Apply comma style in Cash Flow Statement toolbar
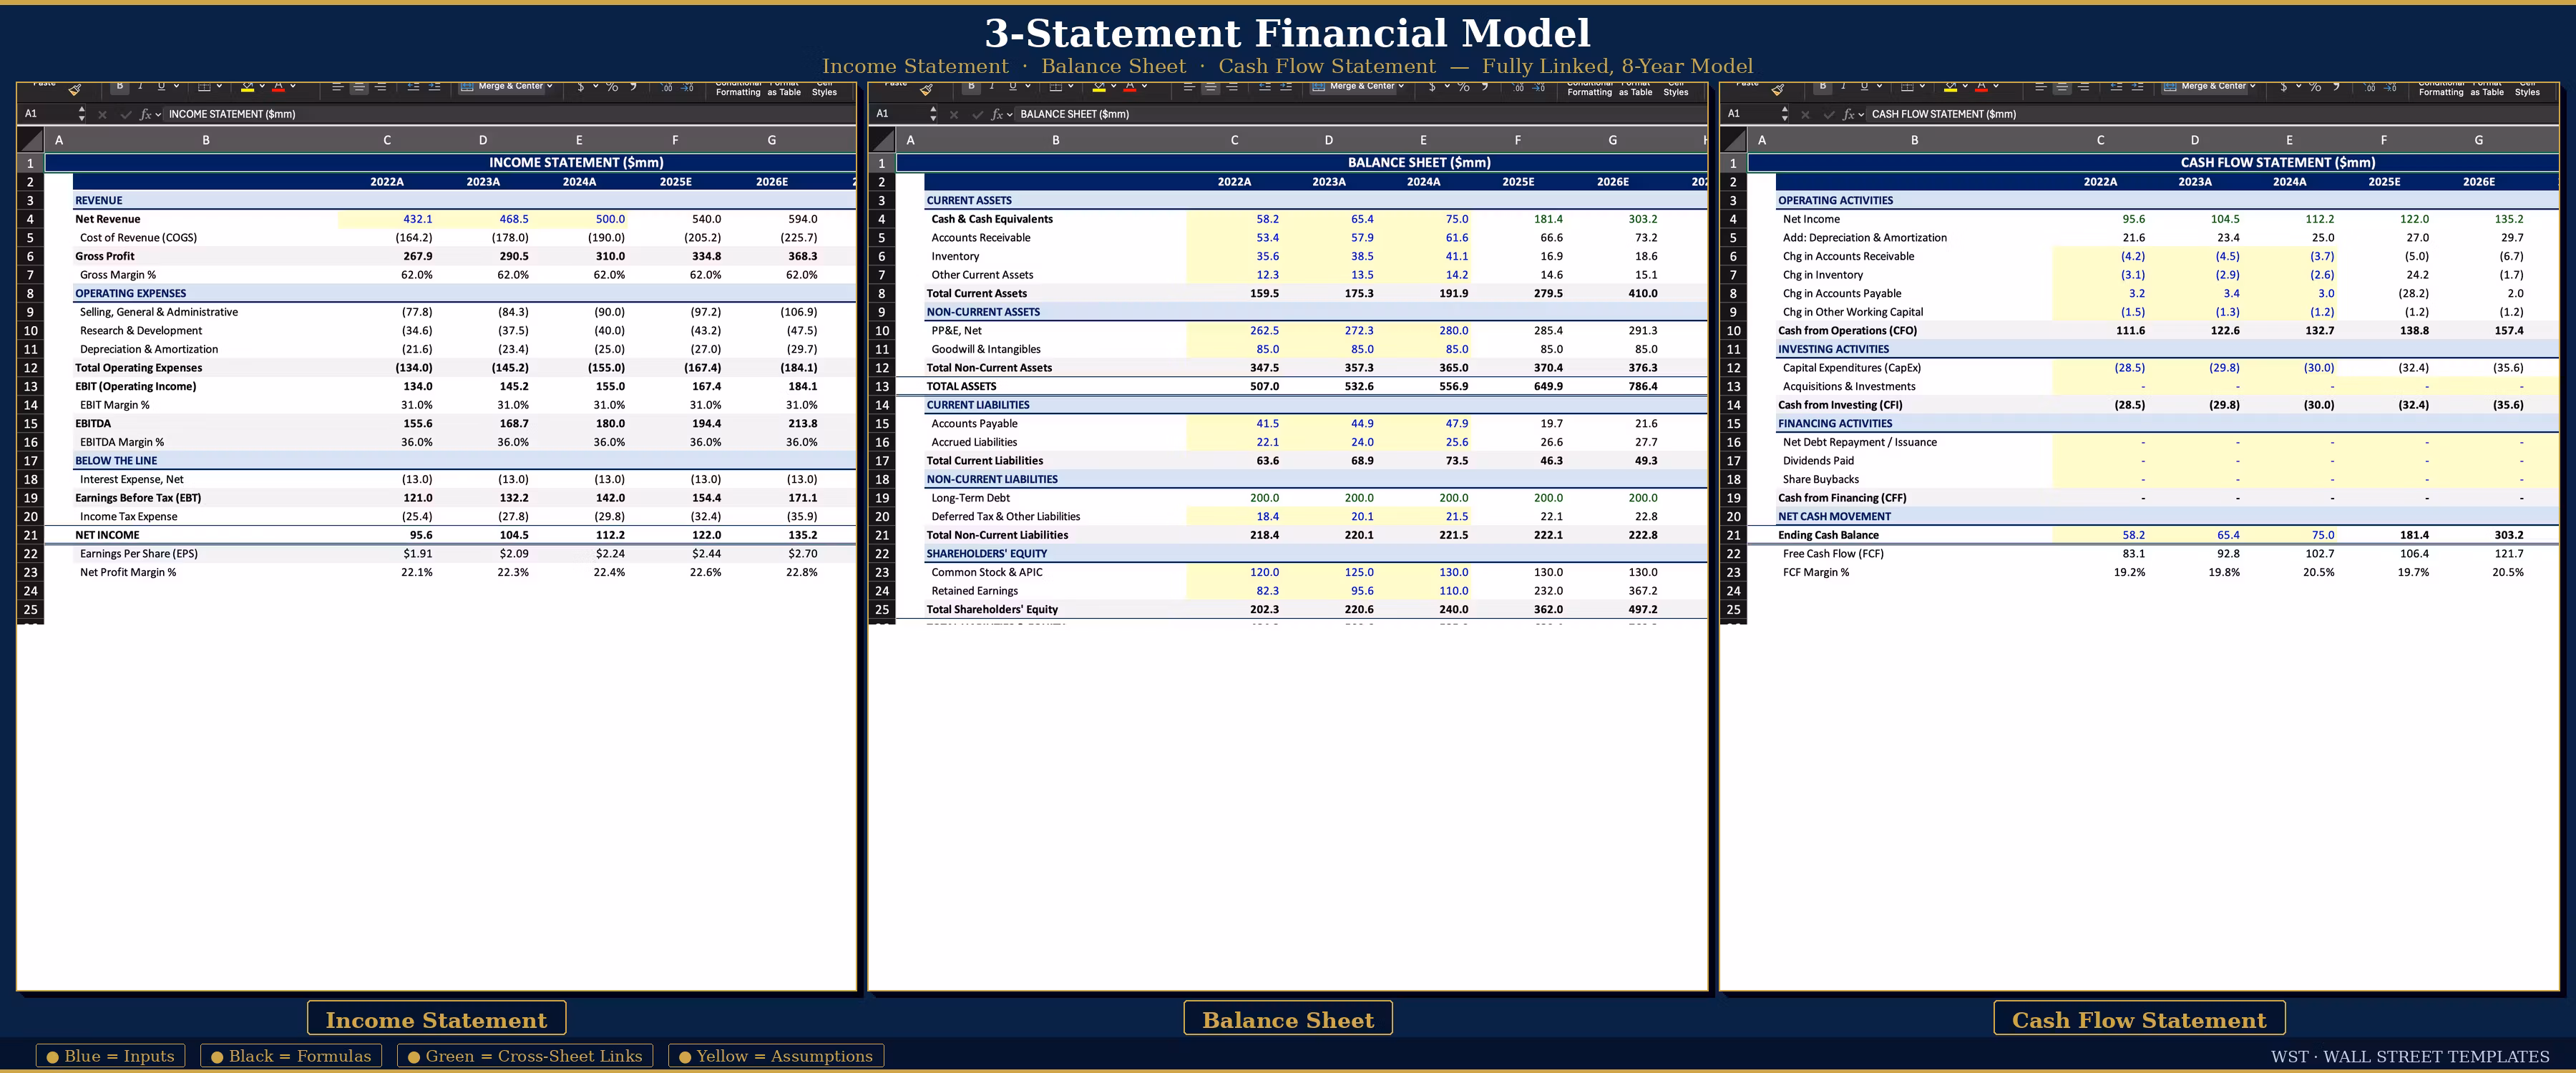 2336,87
